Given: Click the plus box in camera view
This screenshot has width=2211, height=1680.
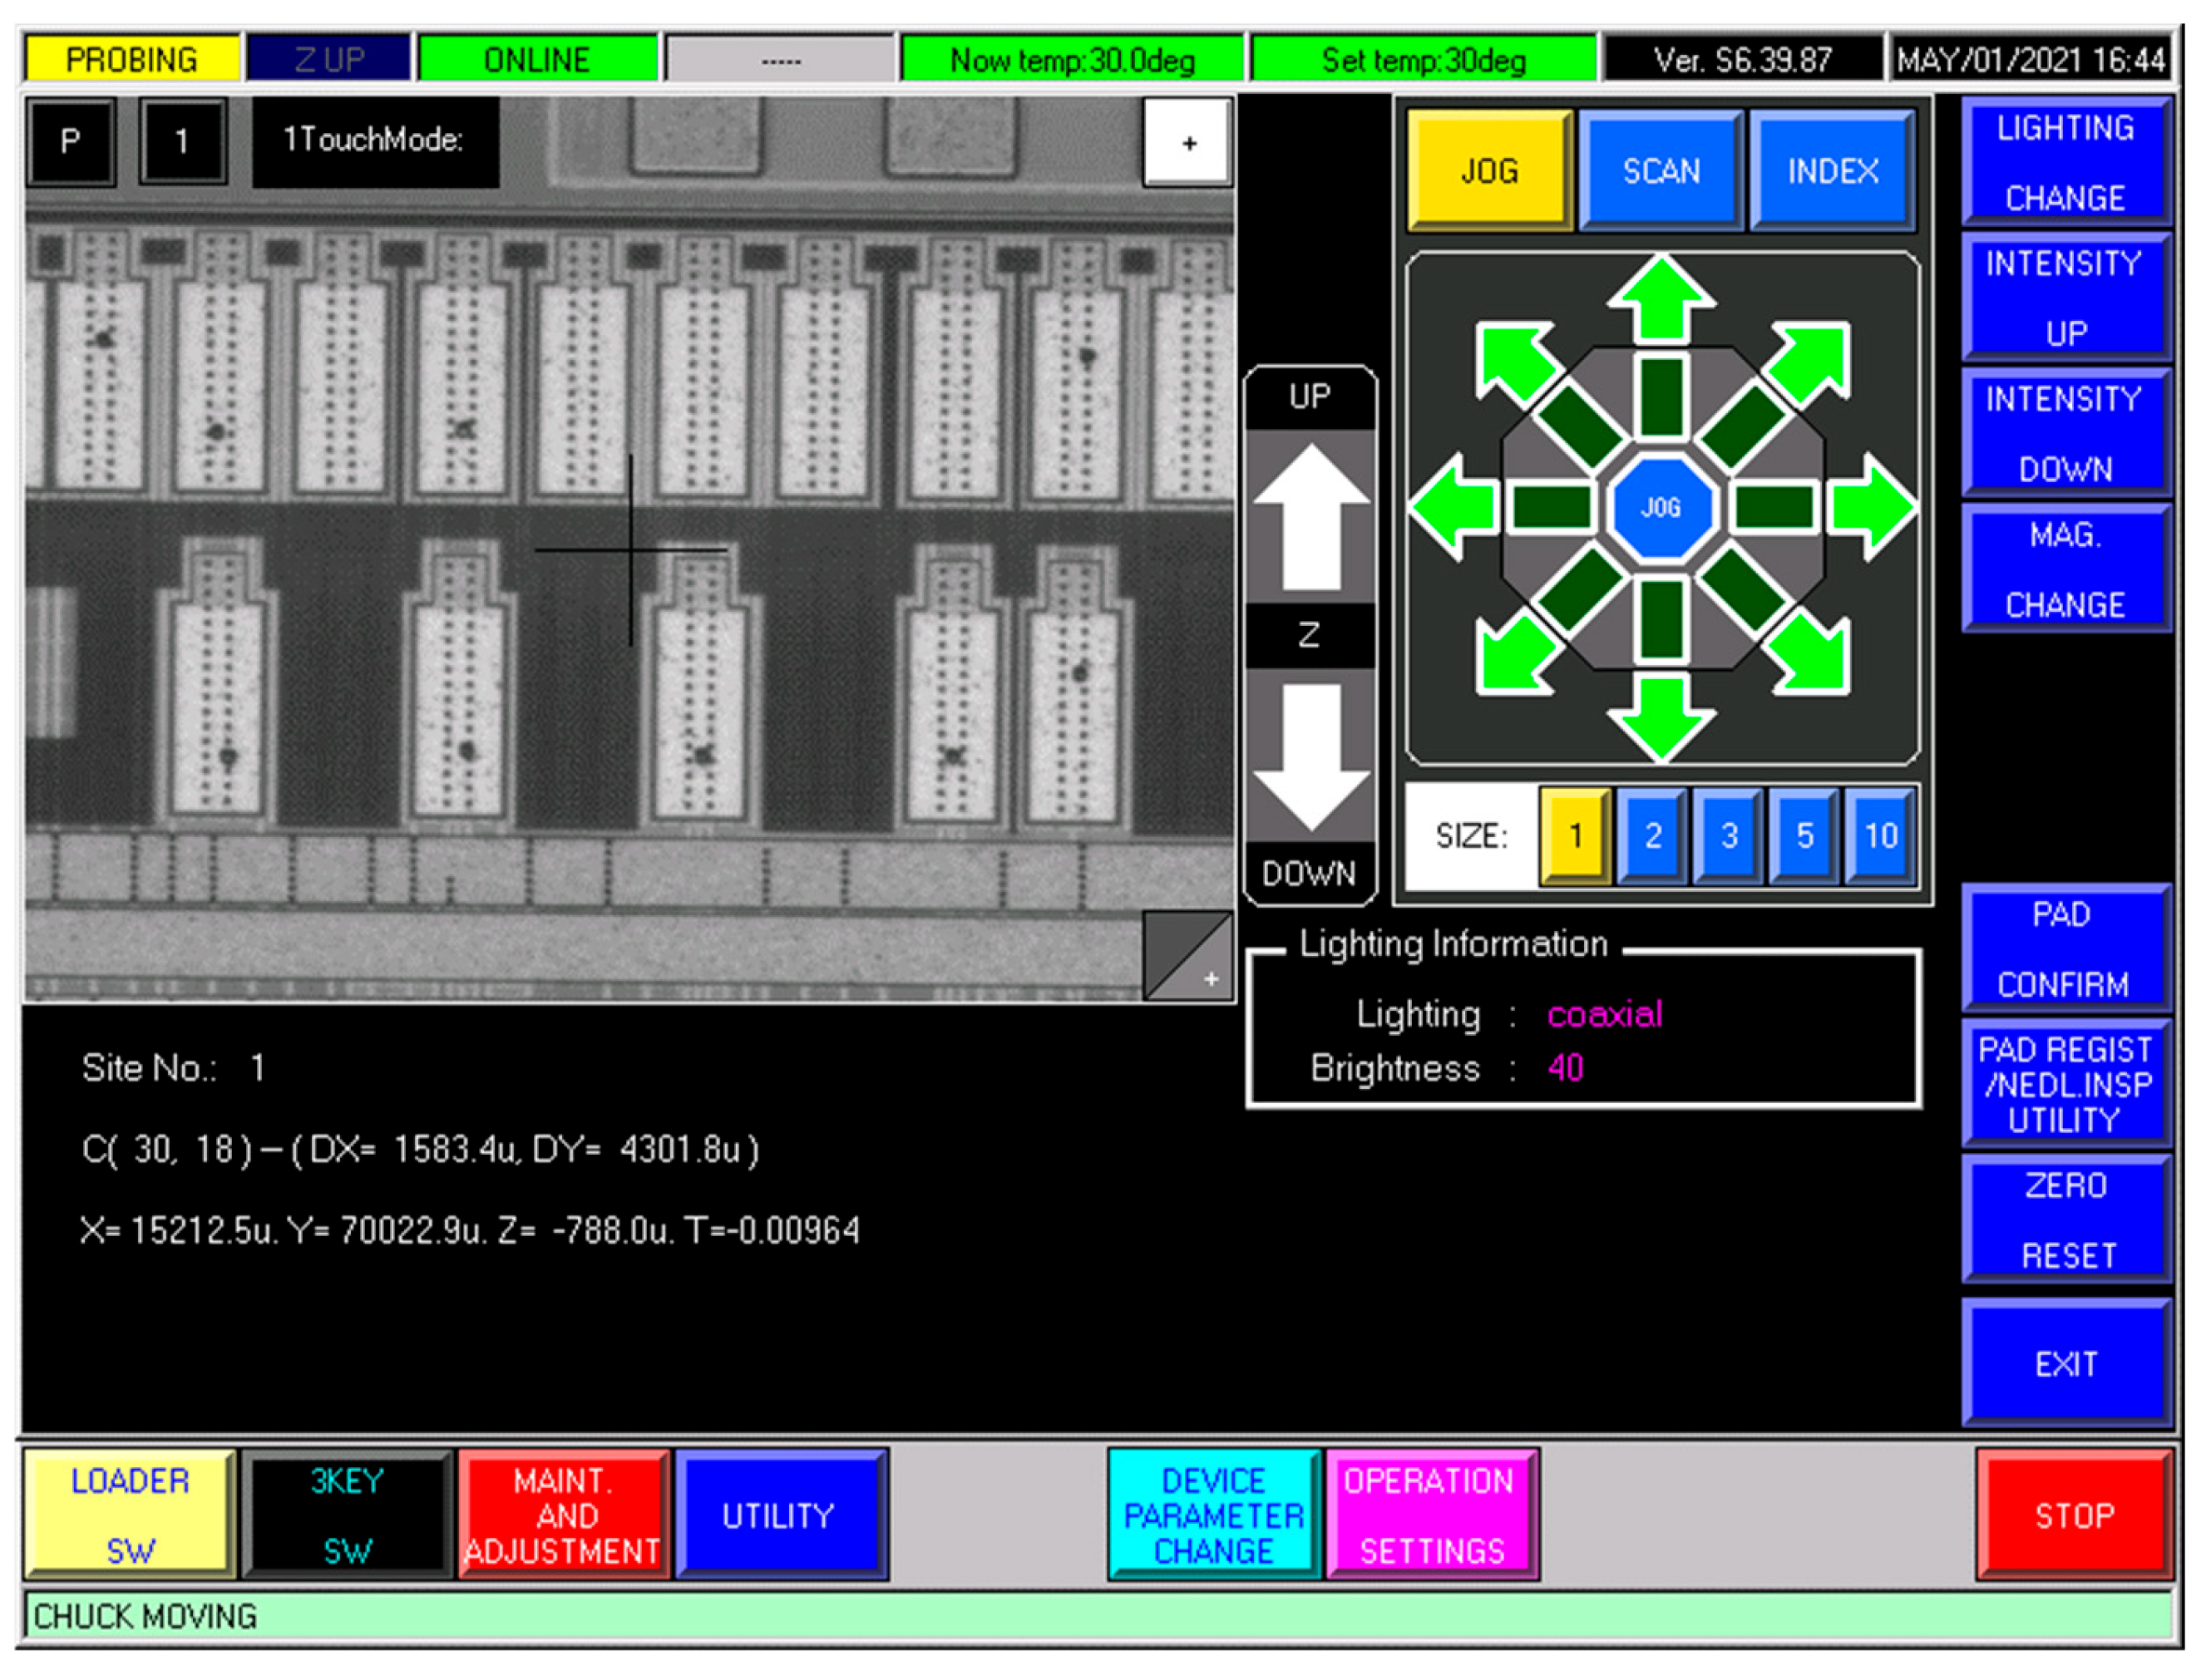Looking at the screenshot, I should point(1188,143).
